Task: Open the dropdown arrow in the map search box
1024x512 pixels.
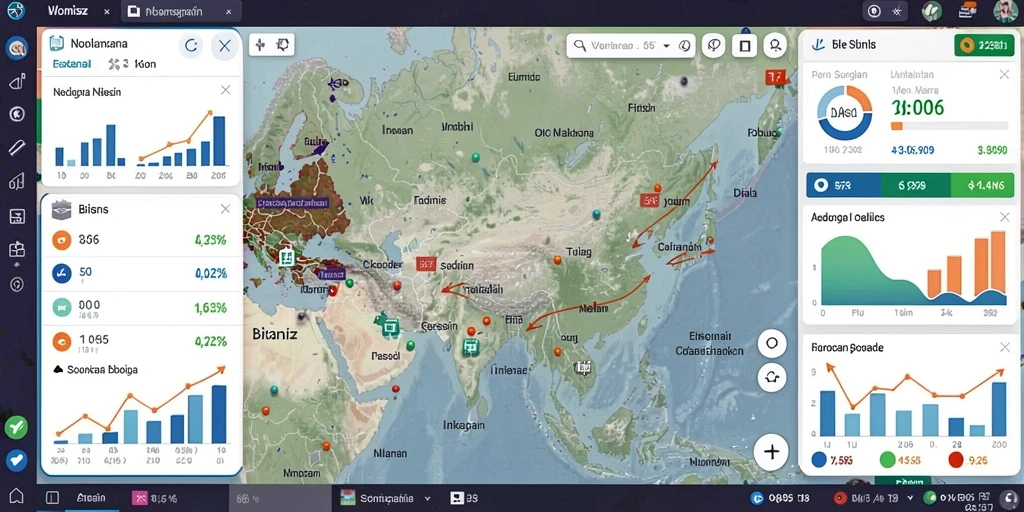Action: (666, 46)
